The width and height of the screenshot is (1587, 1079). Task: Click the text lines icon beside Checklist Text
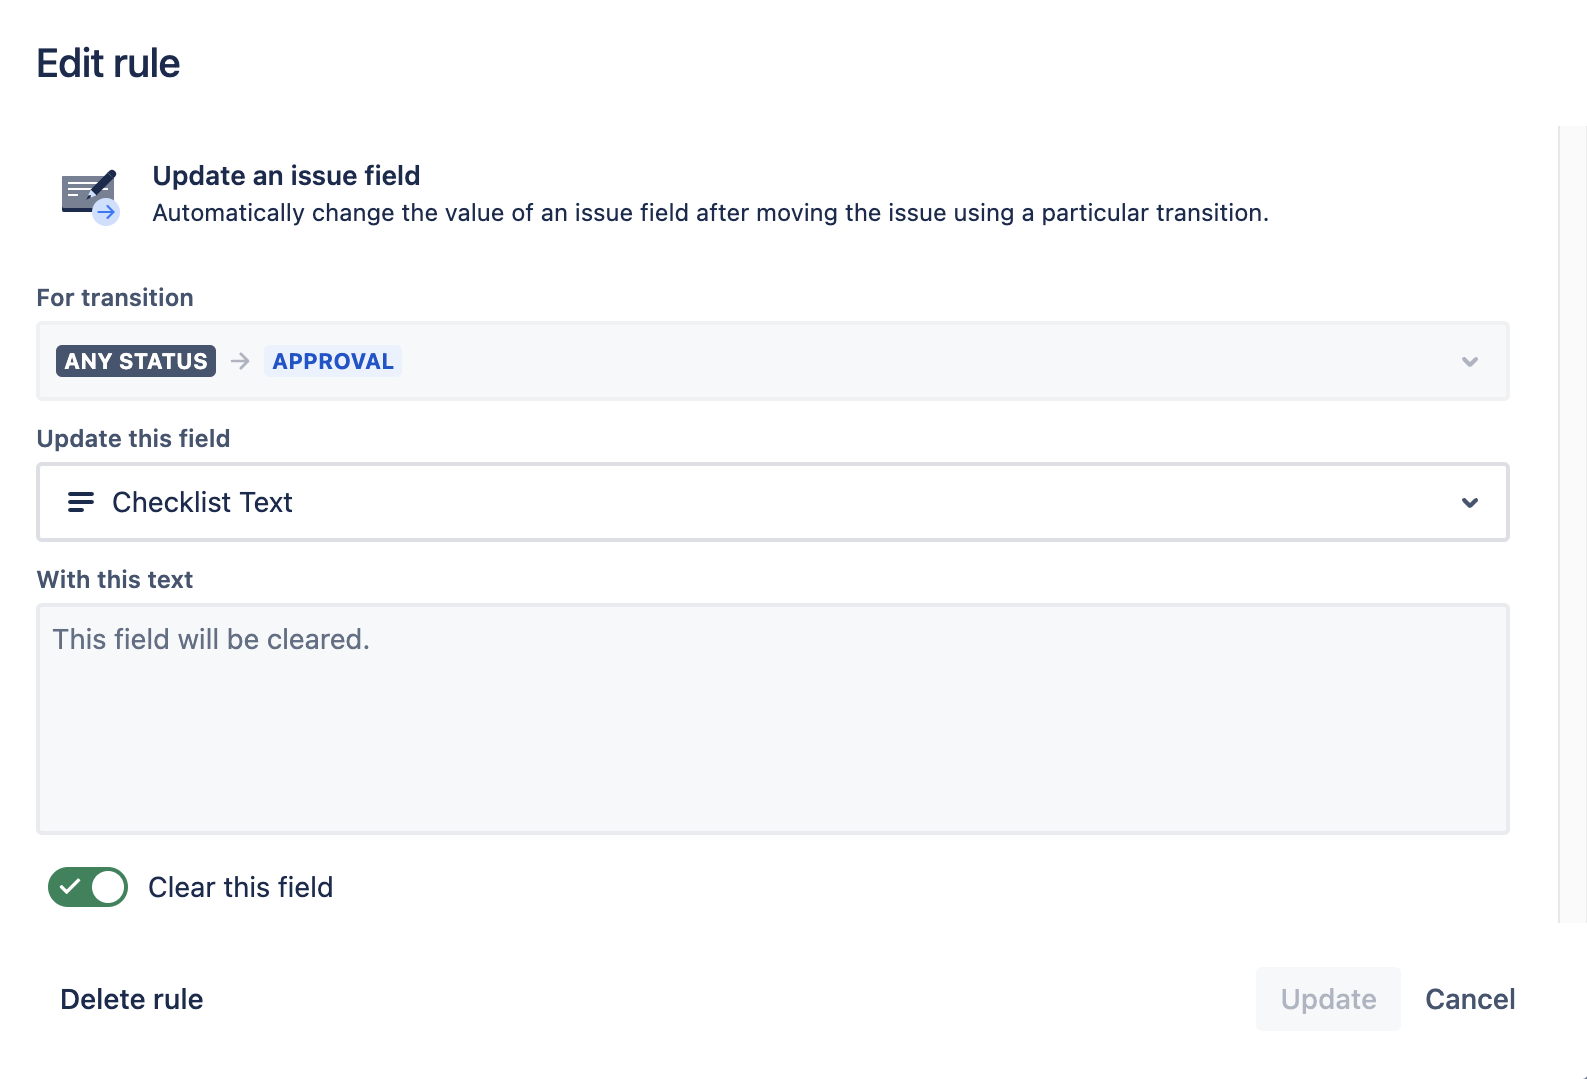[x=80, y=502]
